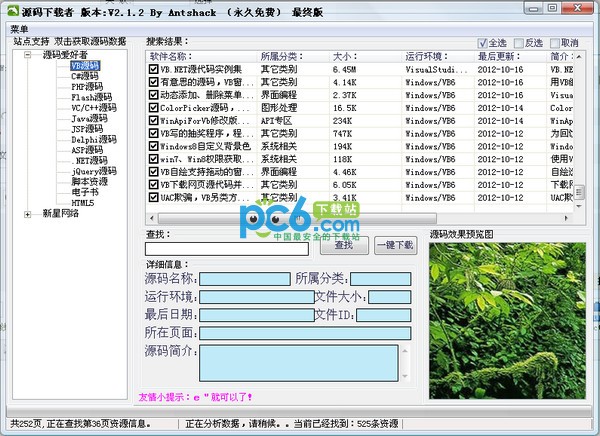Sort by 所属分类 column header
The height and width of the screenshot is (436, 600).
(x=293, y=57)
